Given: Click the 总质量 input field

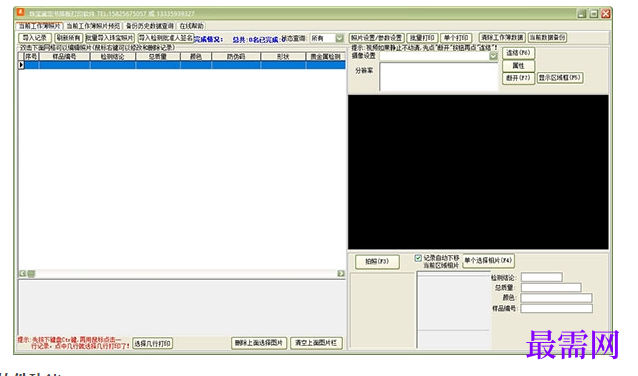Looking at the screenshot, I should tap(551, 288).
